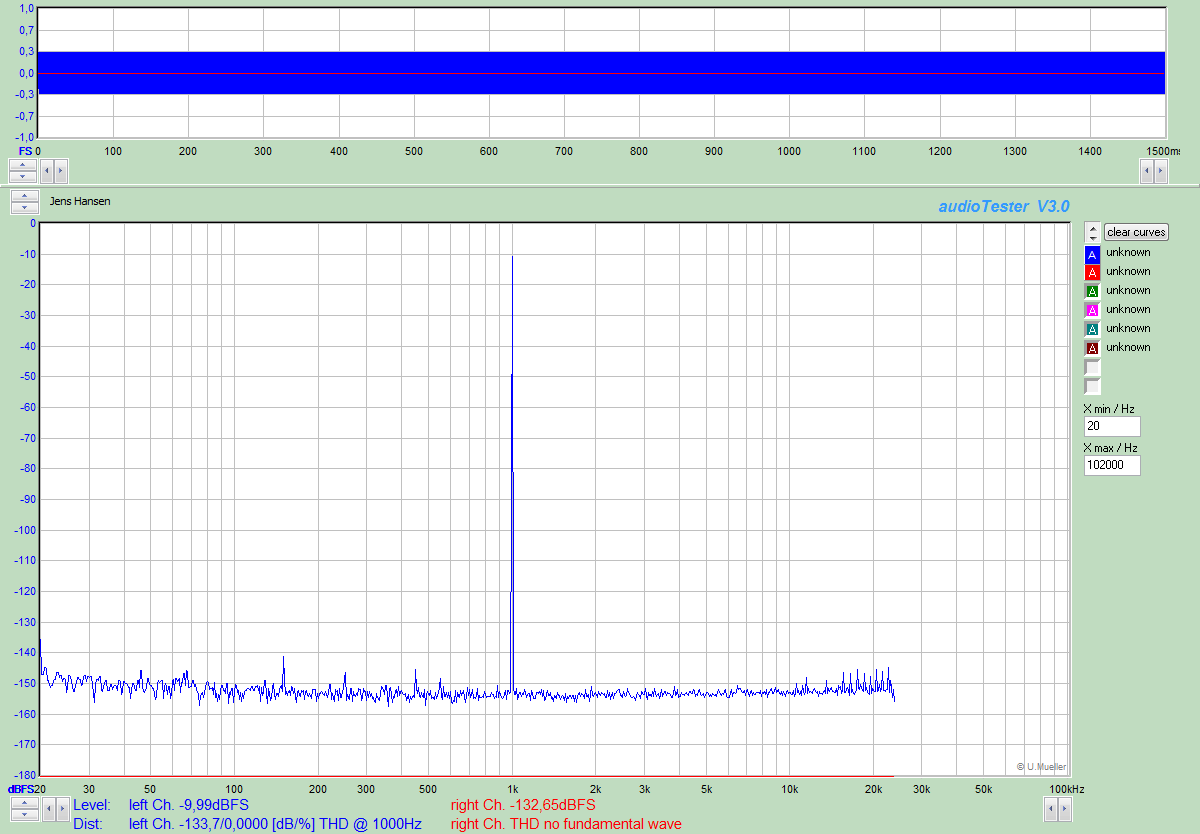Click right arrow beside the 1500ms label
The image size is (1200, 834).
1160,170
